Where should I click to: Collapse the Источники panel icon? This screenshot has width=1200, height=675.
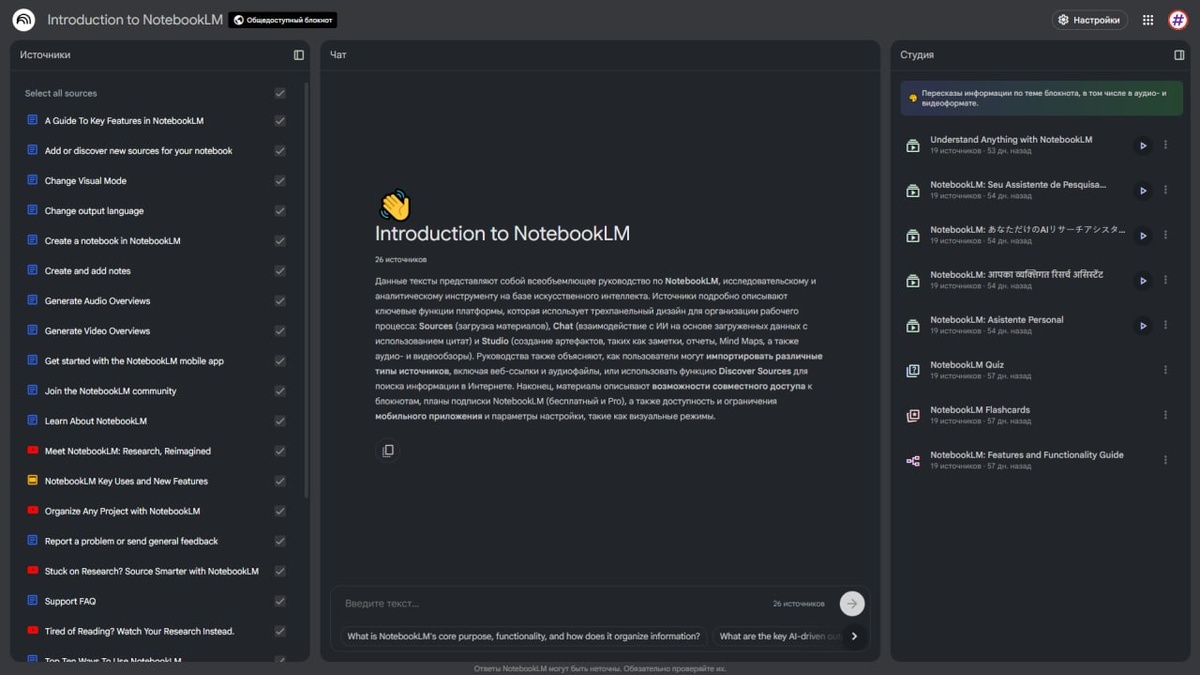click(x=298, y=55)
